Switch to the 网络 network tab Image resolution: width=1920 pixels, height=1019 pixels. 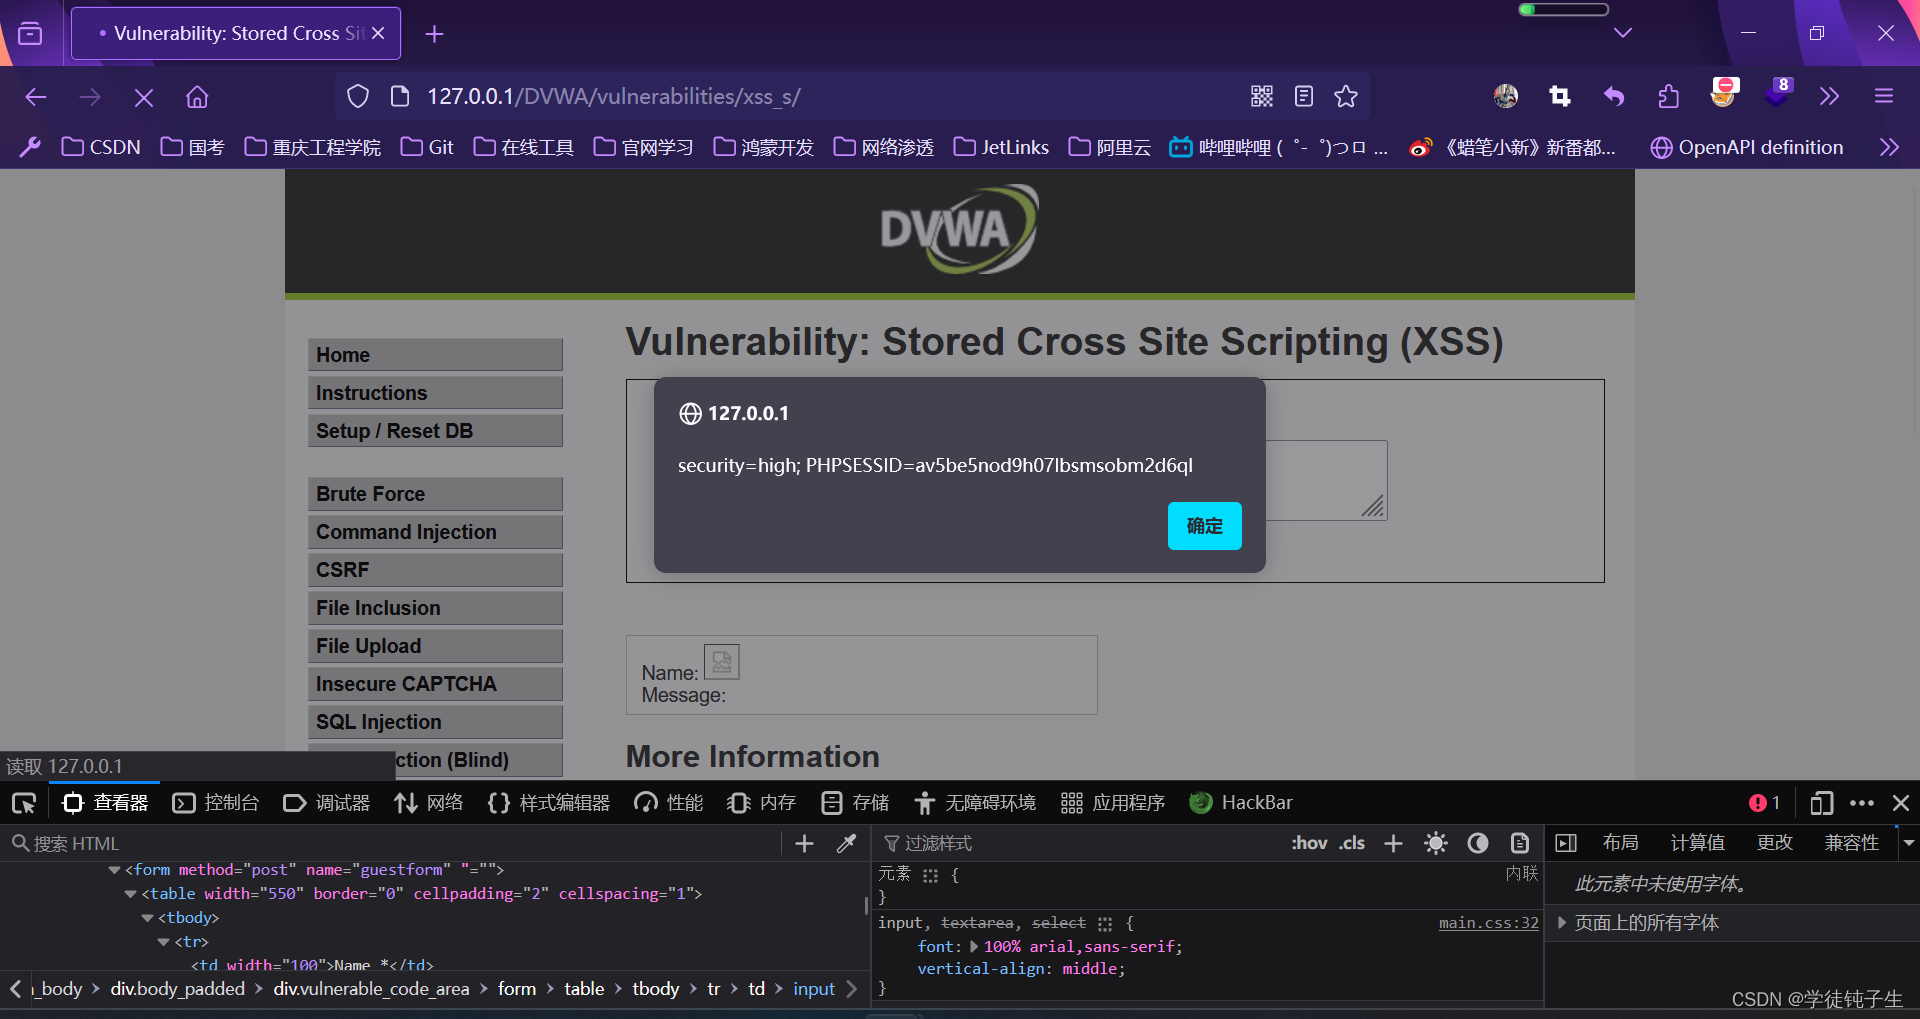pyautogui.click(x=429, y=803)
